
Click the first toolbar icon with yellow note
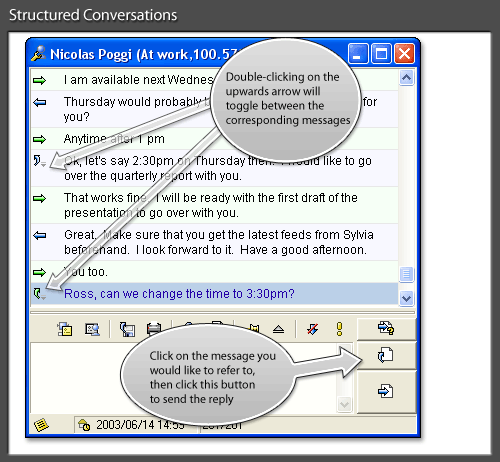tap(65, 329)
